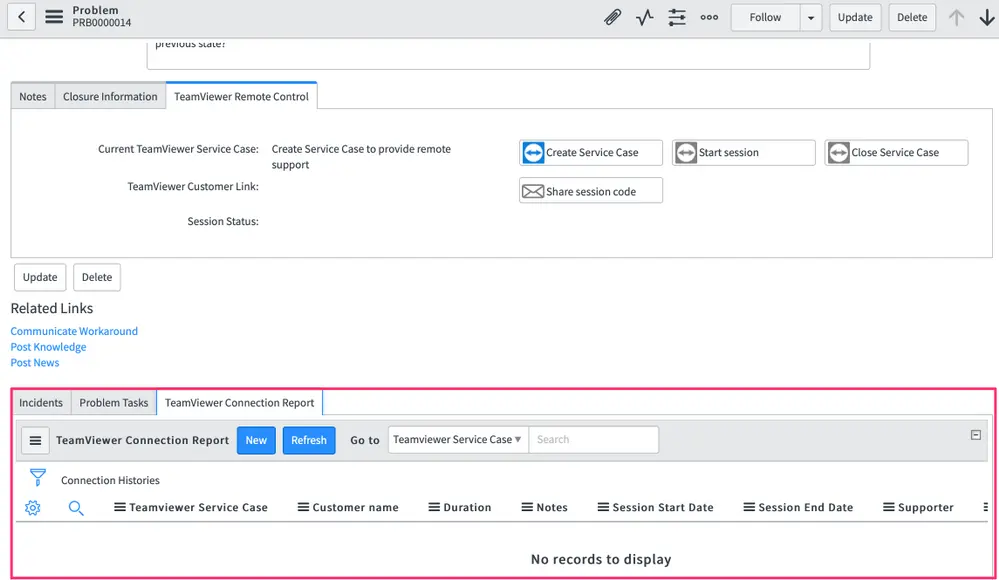Image resolution: width=999 pixels, height=580 pixels.
Task: Open Session End Date column menu
Action: pyautogui.click(x=749, y=507)
